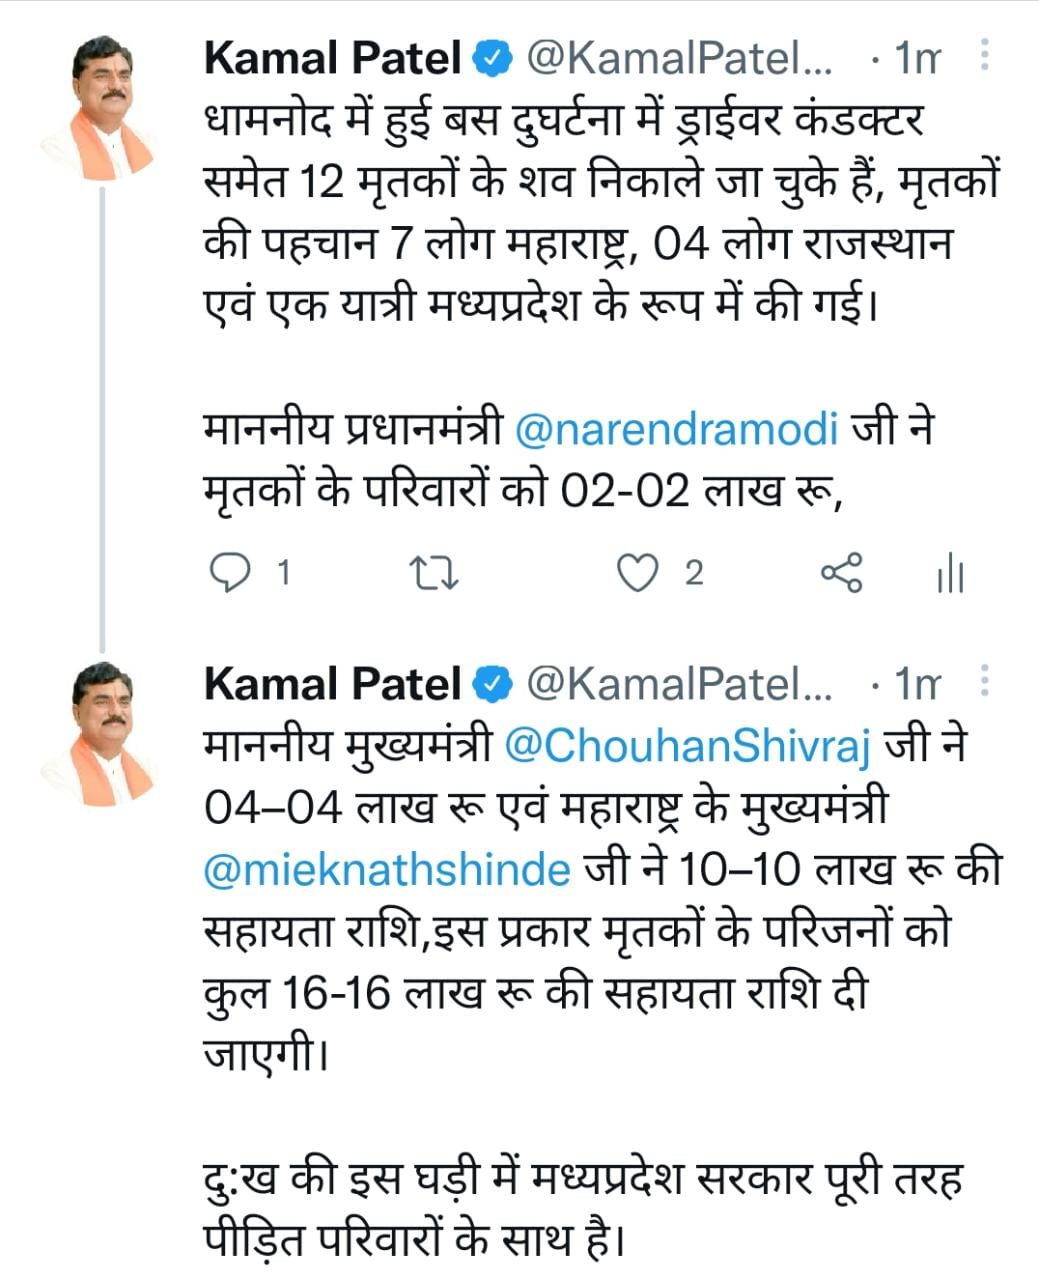This screenshot has height=1280, width=1039.
Task: Click the @KamalPatel handle in second tweet
Action: (x=679, y=685)
